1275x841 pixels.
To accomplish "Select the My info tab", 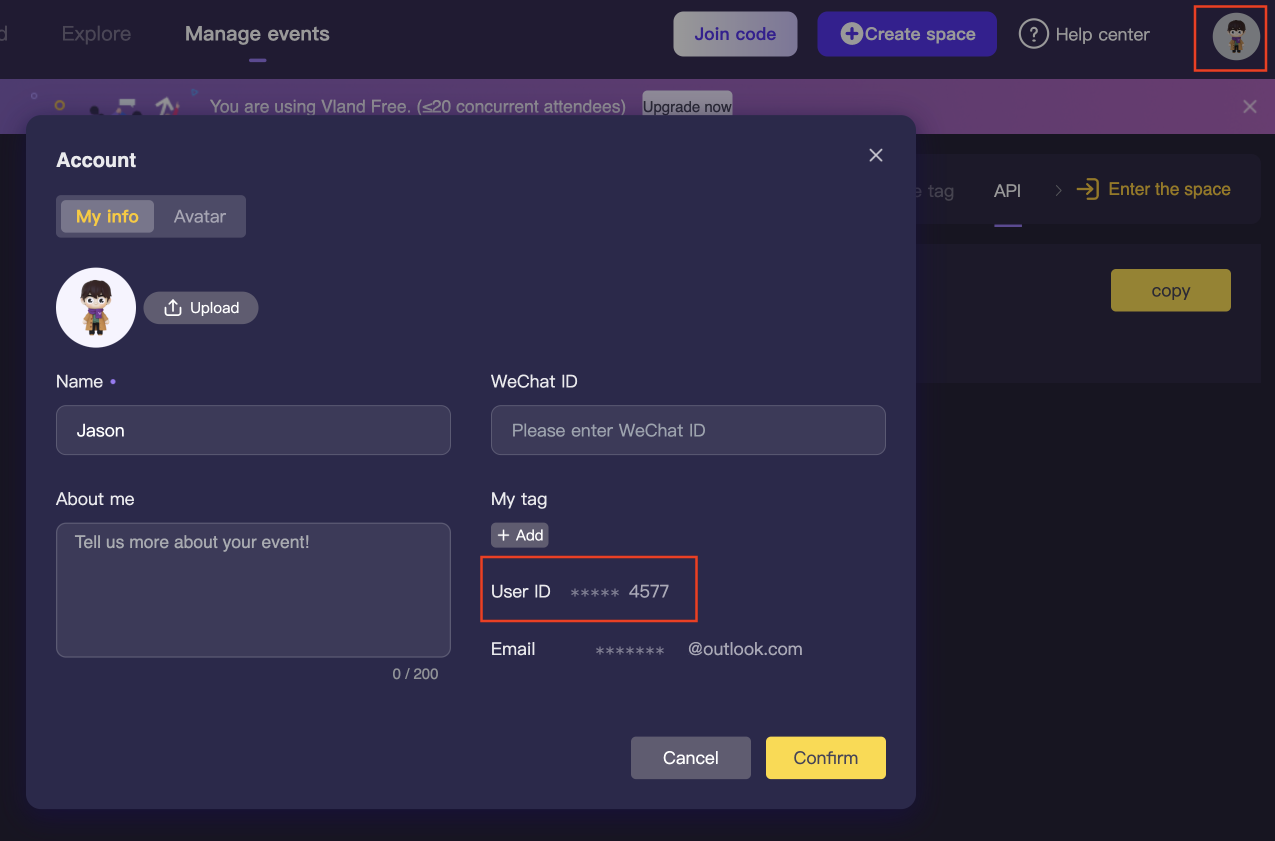I will pos(108,216).
